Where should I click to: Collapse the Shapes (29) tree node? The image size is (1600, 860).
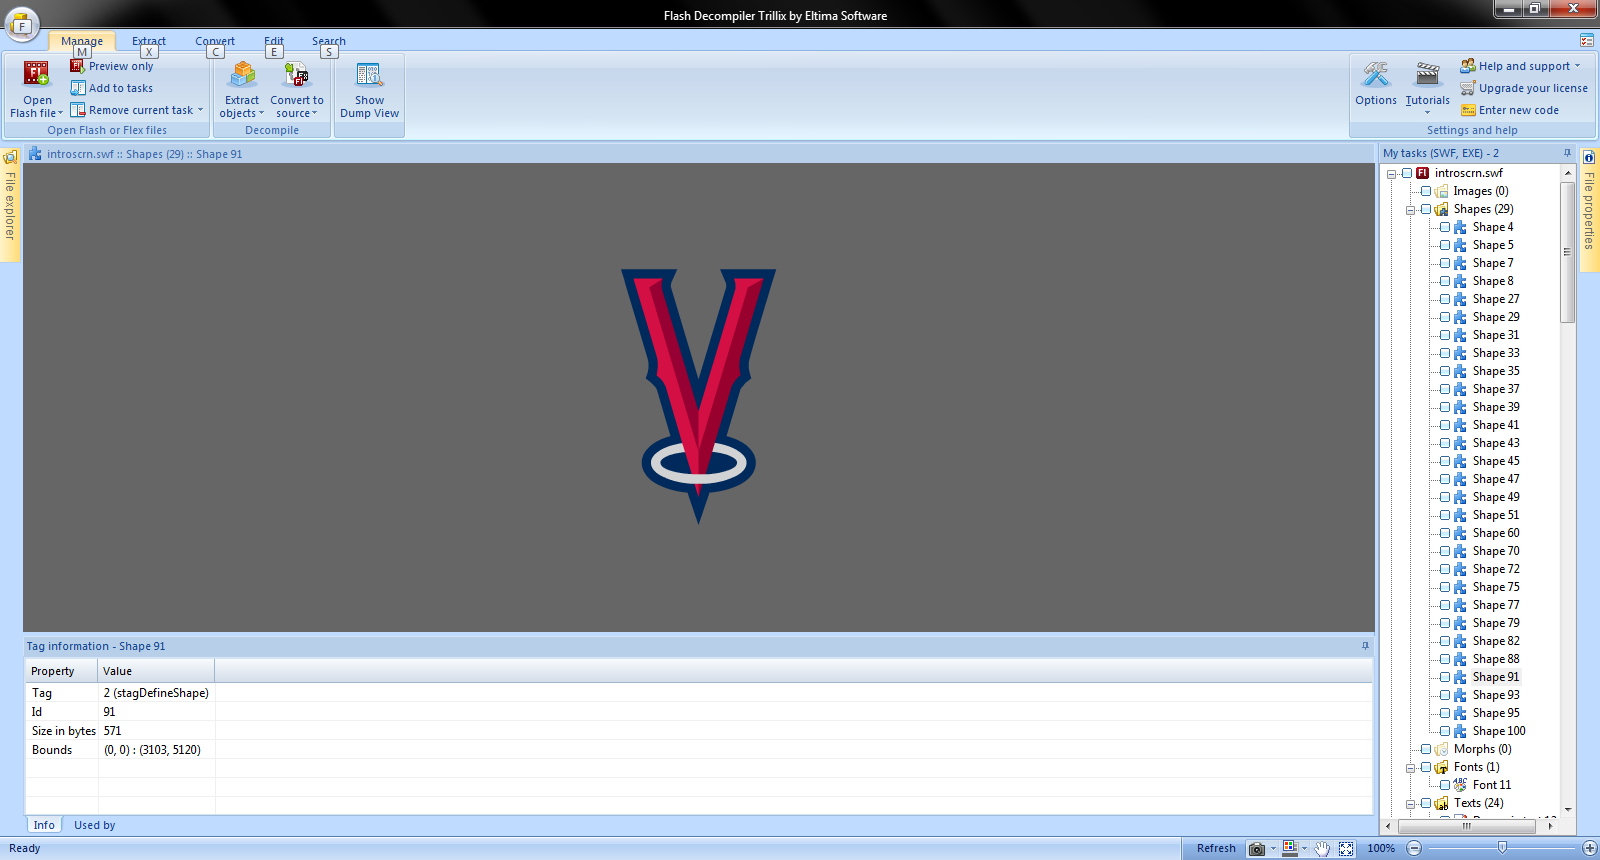tap(1410, 210)
